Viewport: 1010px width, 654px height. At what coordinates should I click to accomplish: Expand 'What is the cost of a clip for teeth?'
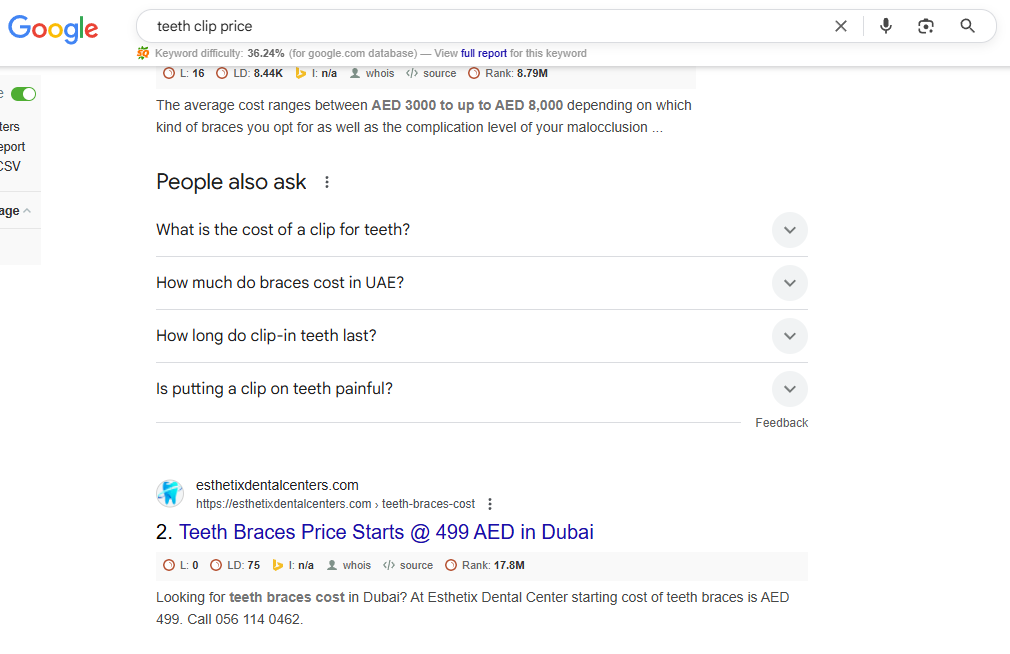(x=790, y=230)
